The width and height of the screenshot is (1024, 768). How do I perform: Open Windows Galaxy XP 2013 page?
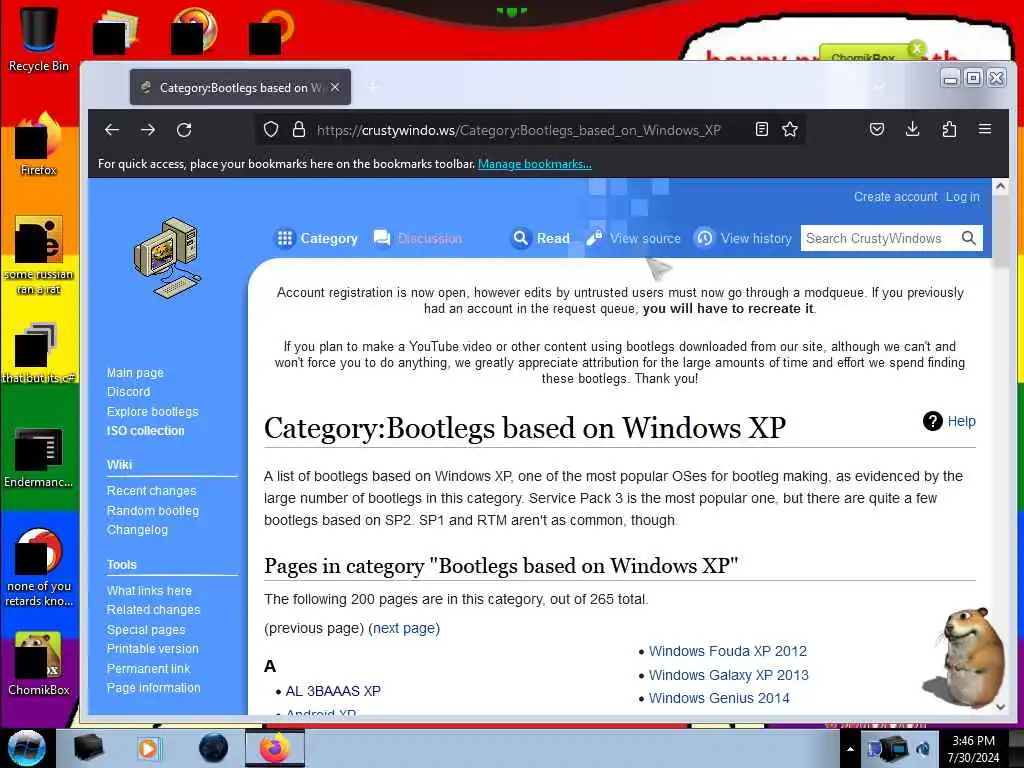[x=729, y=675]
